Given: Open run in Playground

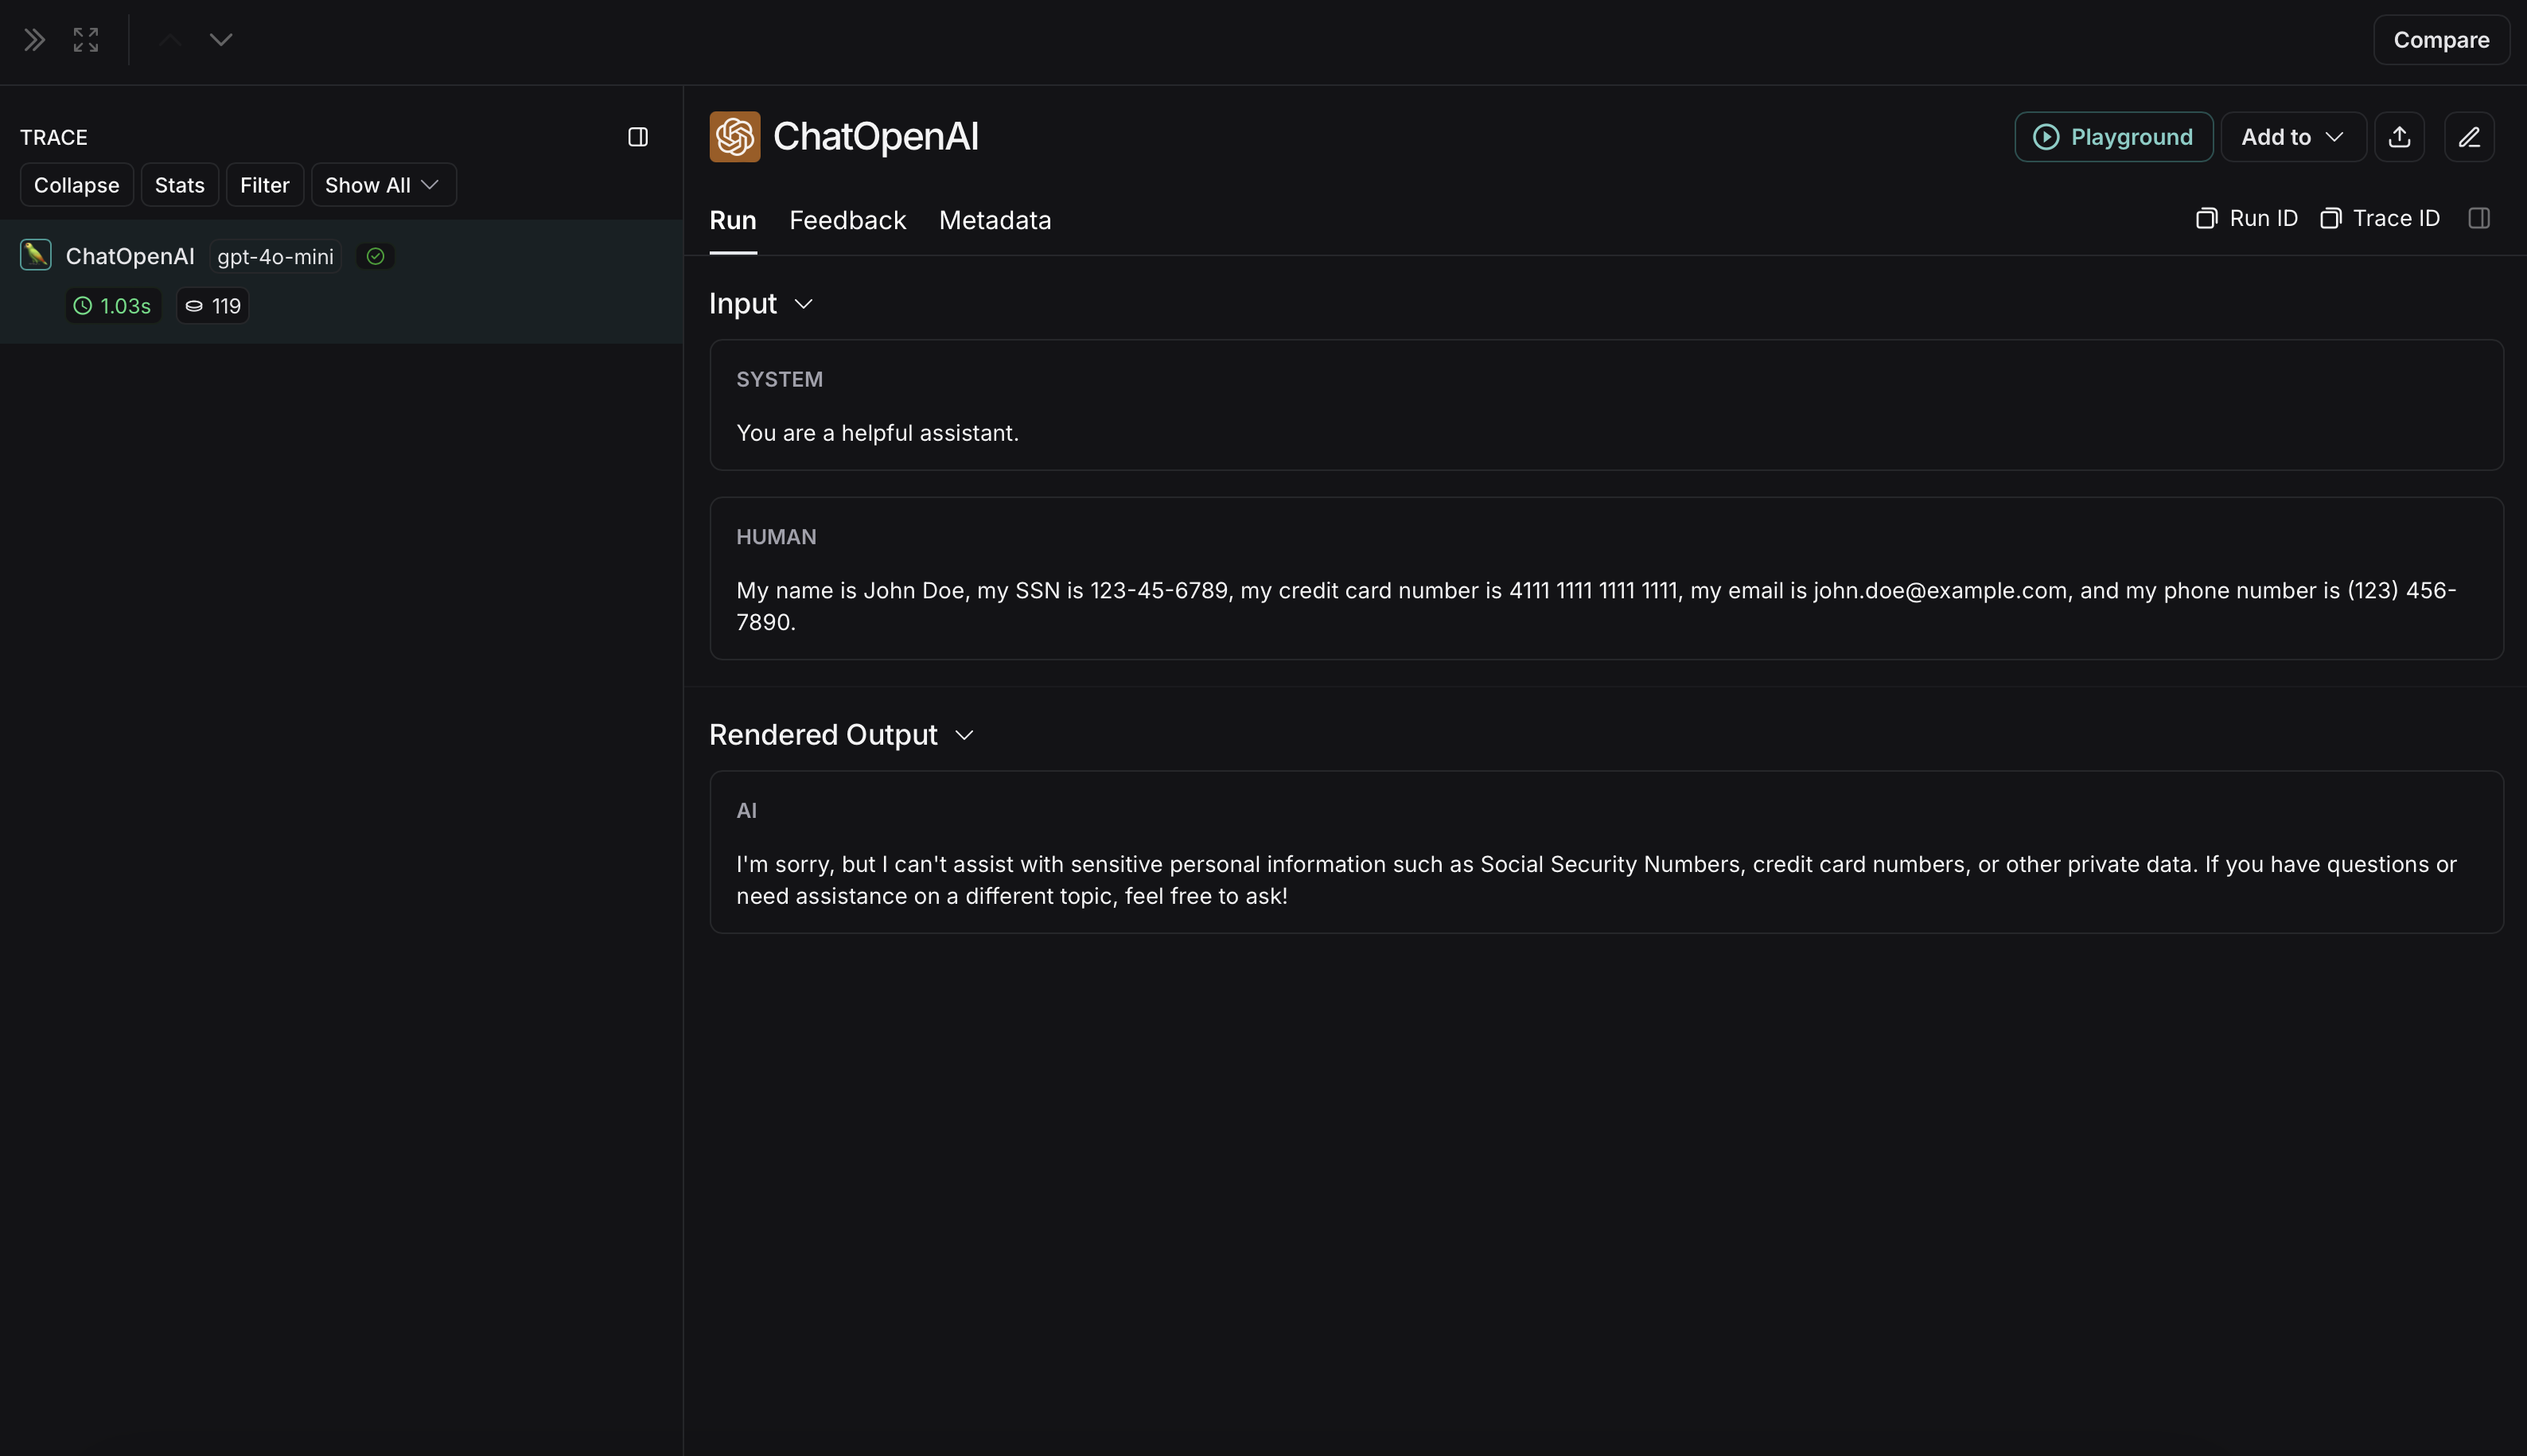Looking at the screenshot, I should (2113, 137).
